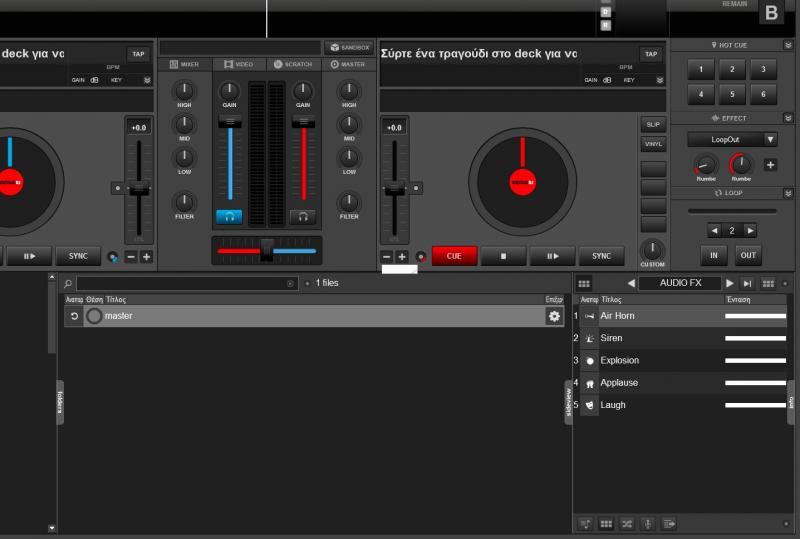Toggle right channel headphone cue button

[302, 216]
